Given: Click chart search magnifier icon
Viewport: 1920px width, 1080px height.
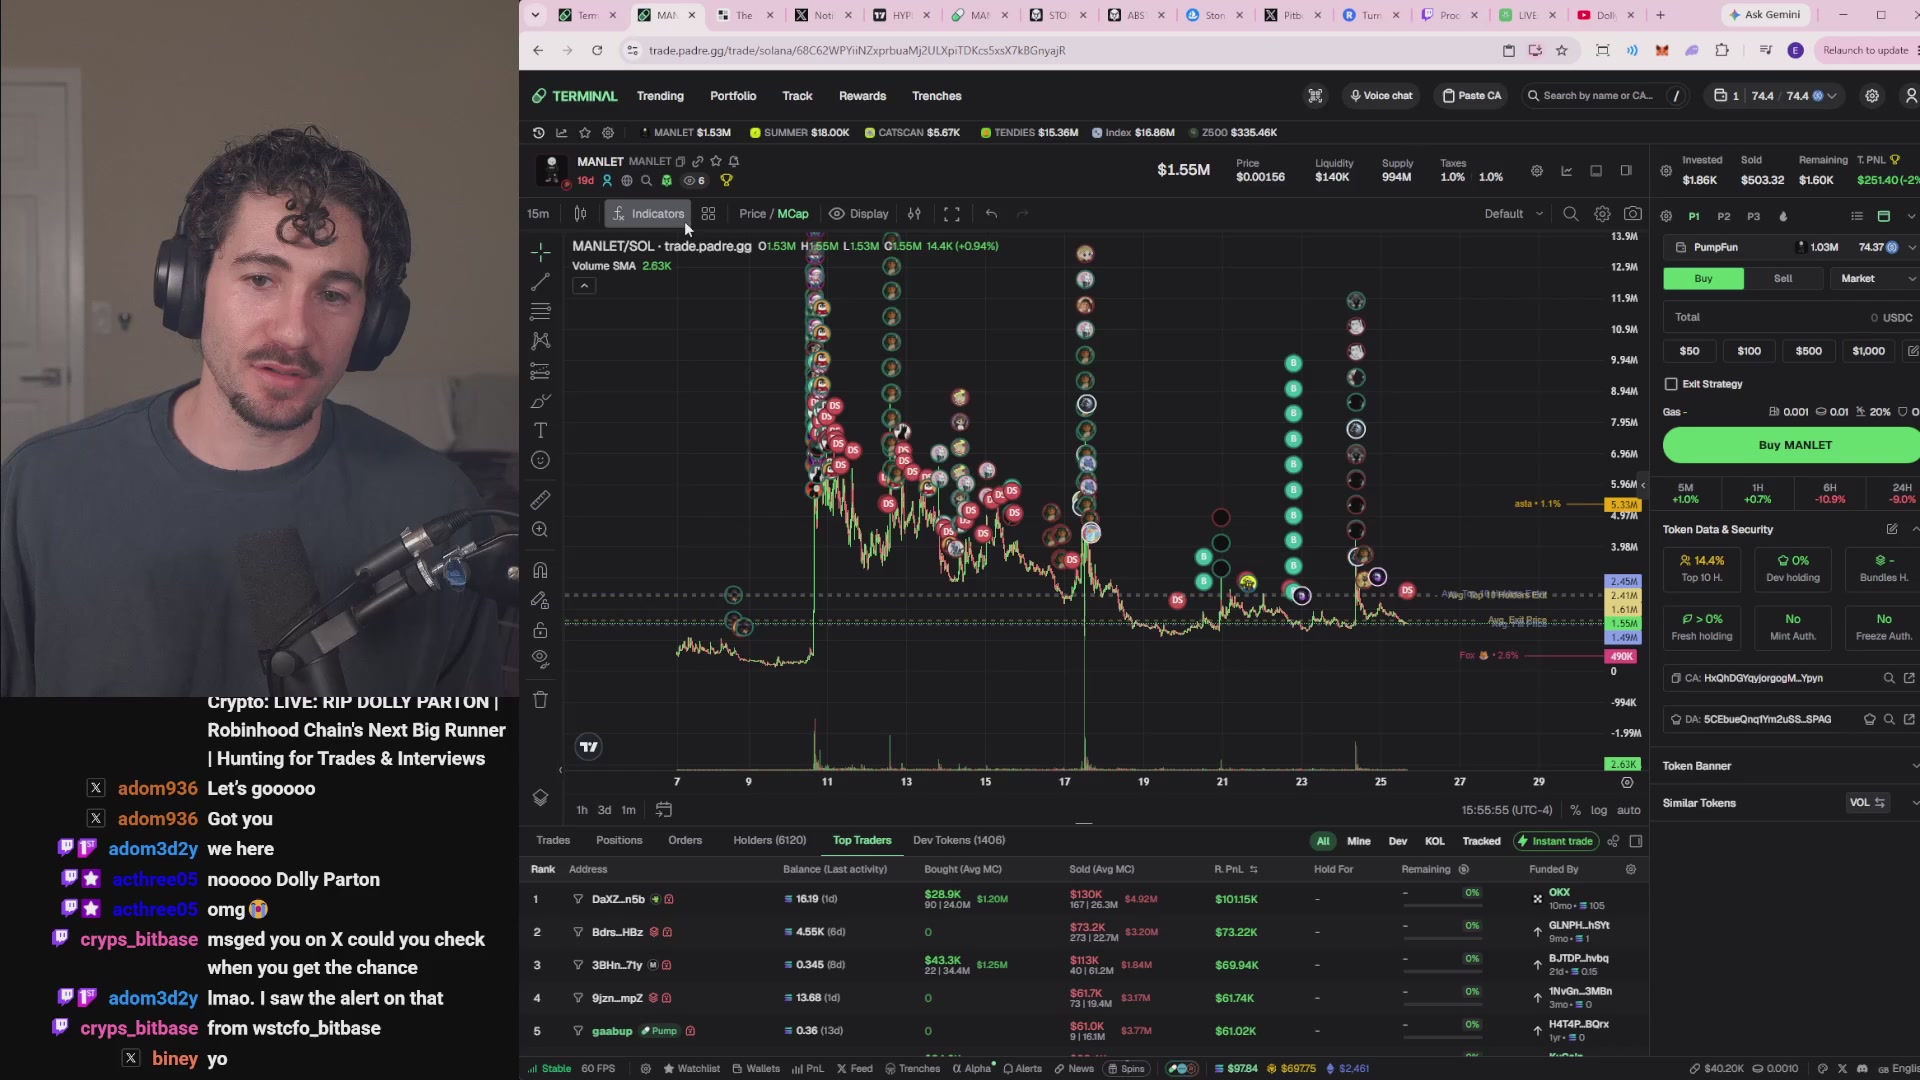Looking at the screenshot, I should tap(1571, 214).
